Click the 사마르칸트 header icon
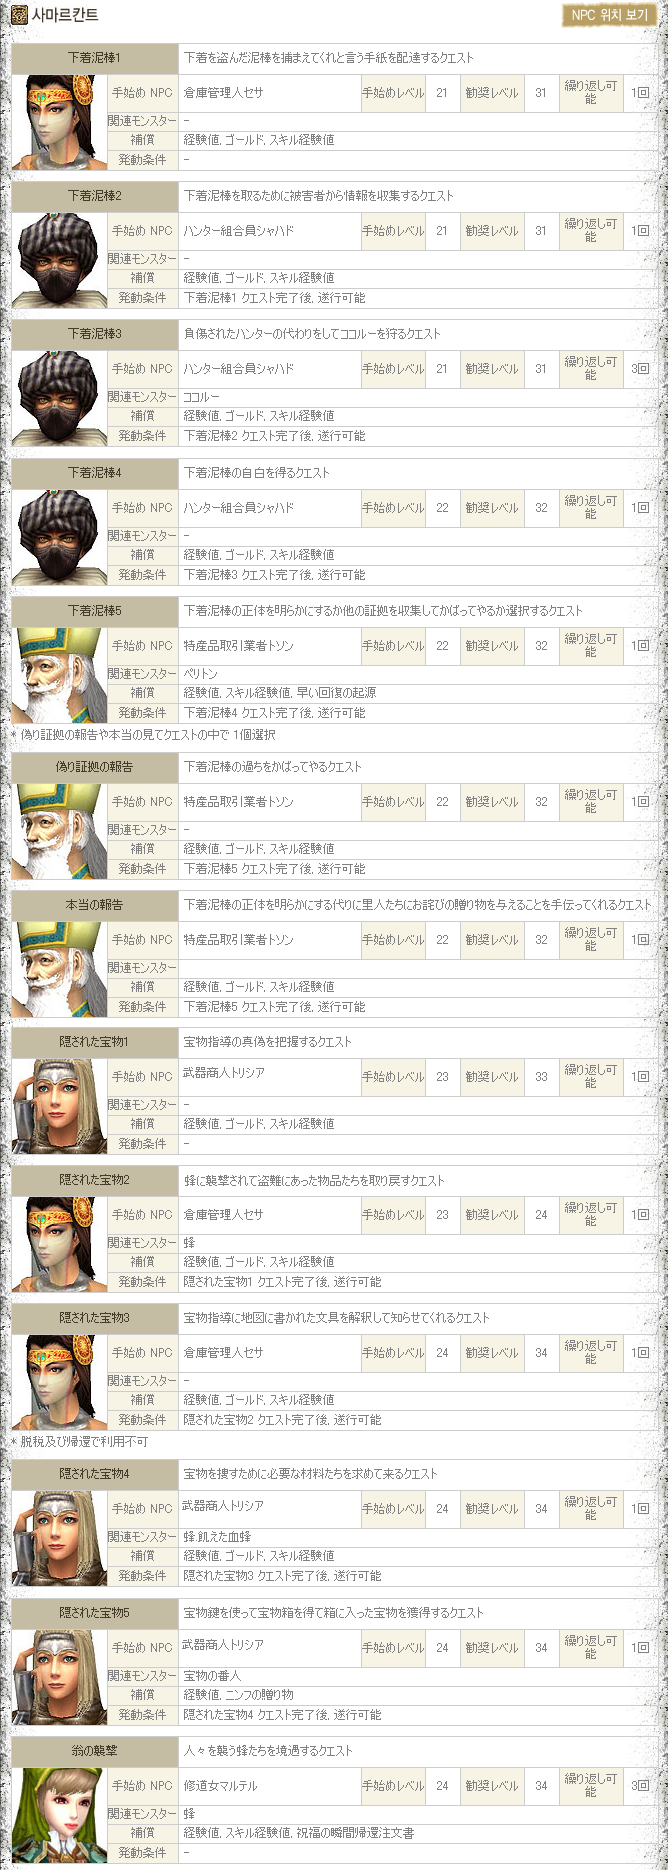Screen dimensions: 668x1871 [x=20, y=16]
